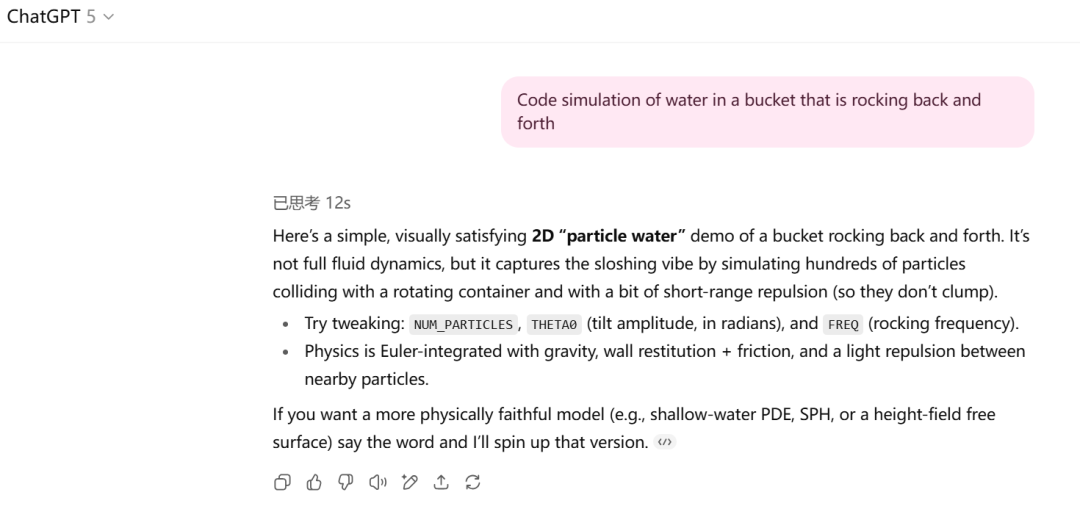Click the share upload icon
Image resolution: width=1080 pixels, height=506 pixels.
click(441, 482)
